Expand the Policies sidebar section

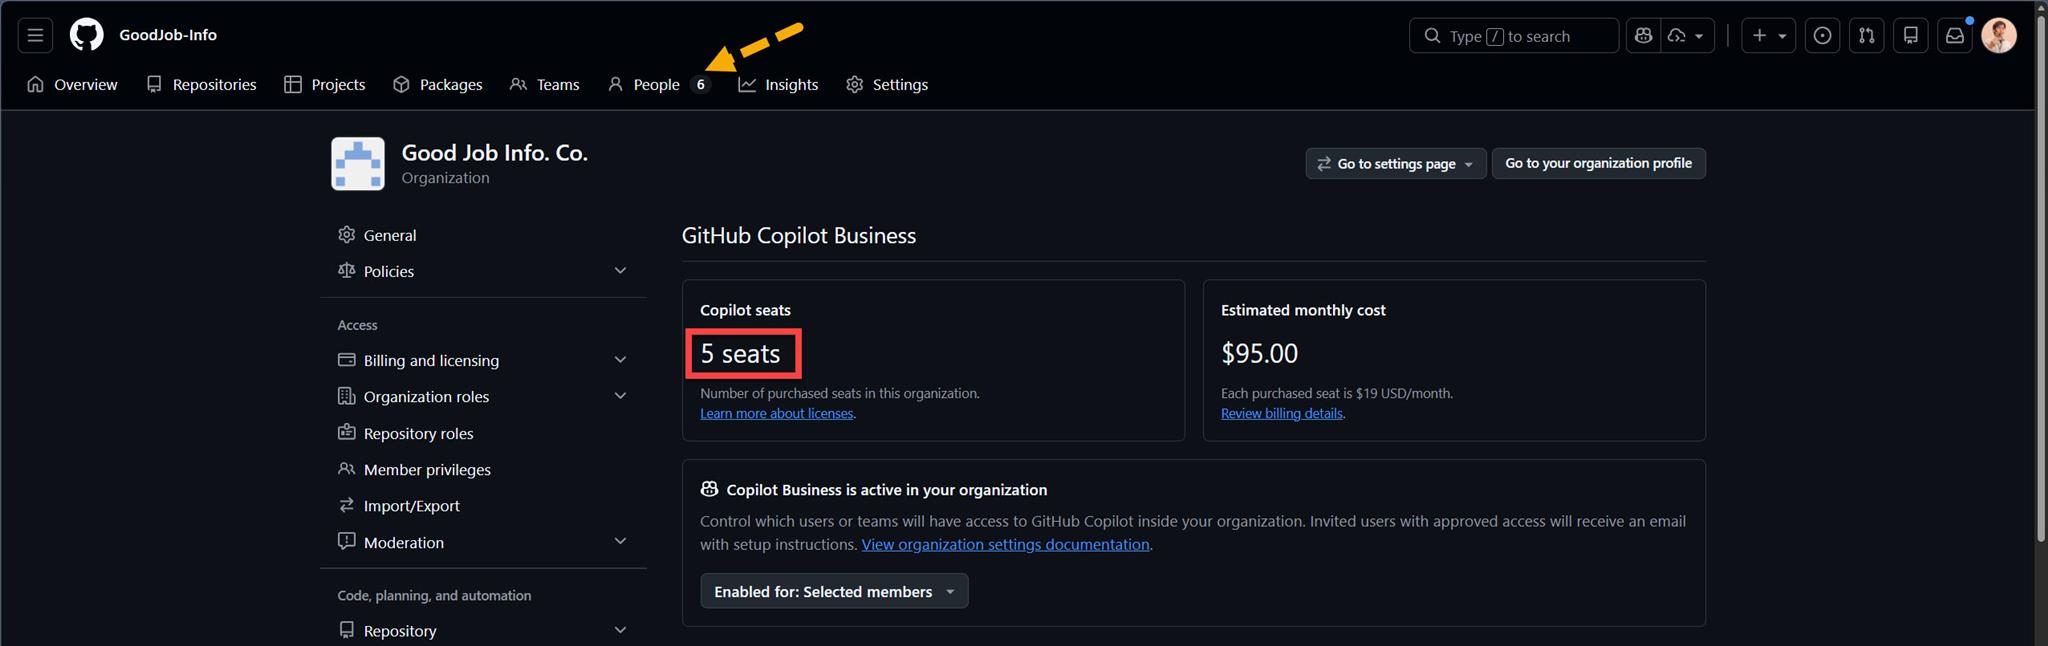[620, 271]
